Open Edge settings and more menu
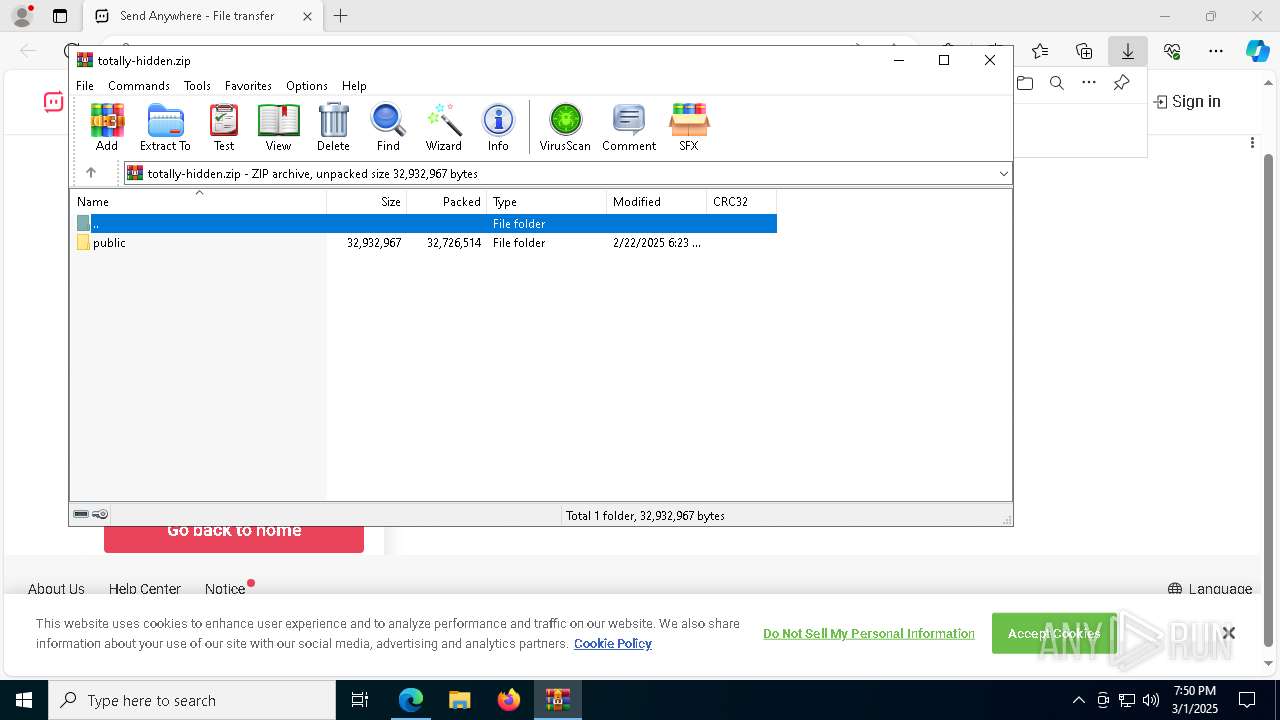Viewport: 1280px width, 720px height. click(x=1216, y=51)
